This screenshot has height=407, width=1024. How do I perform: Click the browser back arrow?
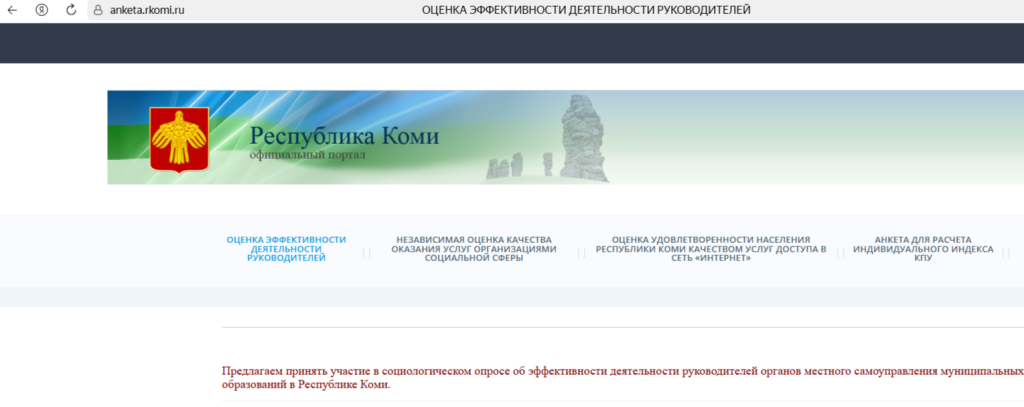[x=12, y=10]
